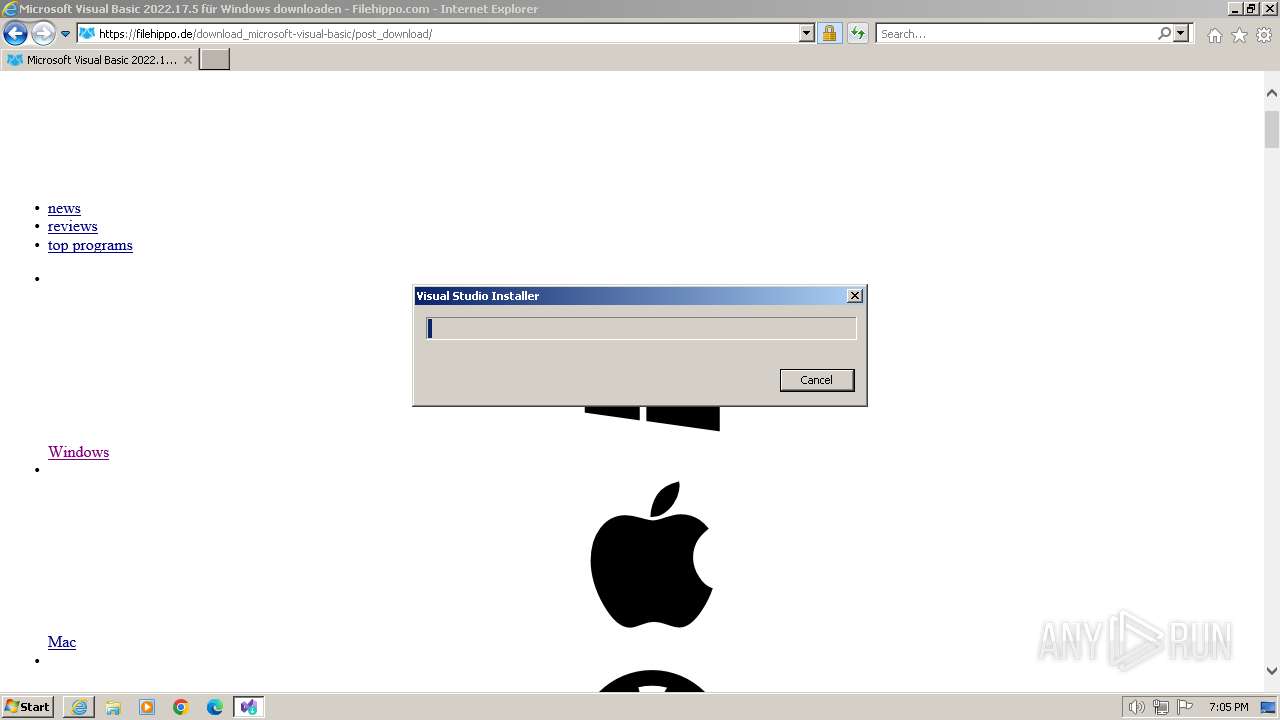Close the Visual Studio Installer dialog
Screen dimensions: 1280x720
click(x=855, y=296)
